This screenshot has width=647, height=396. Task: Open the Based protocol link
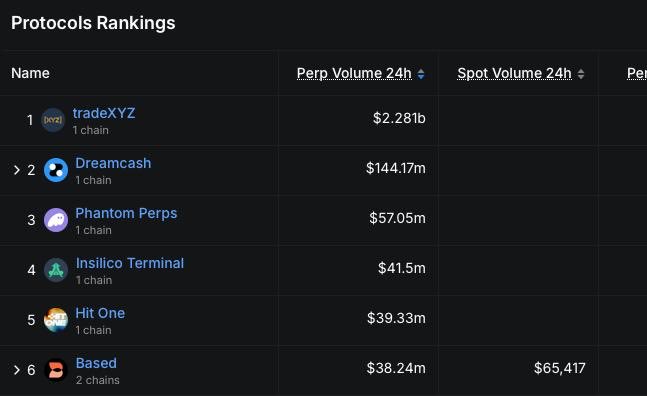[96, 363]
